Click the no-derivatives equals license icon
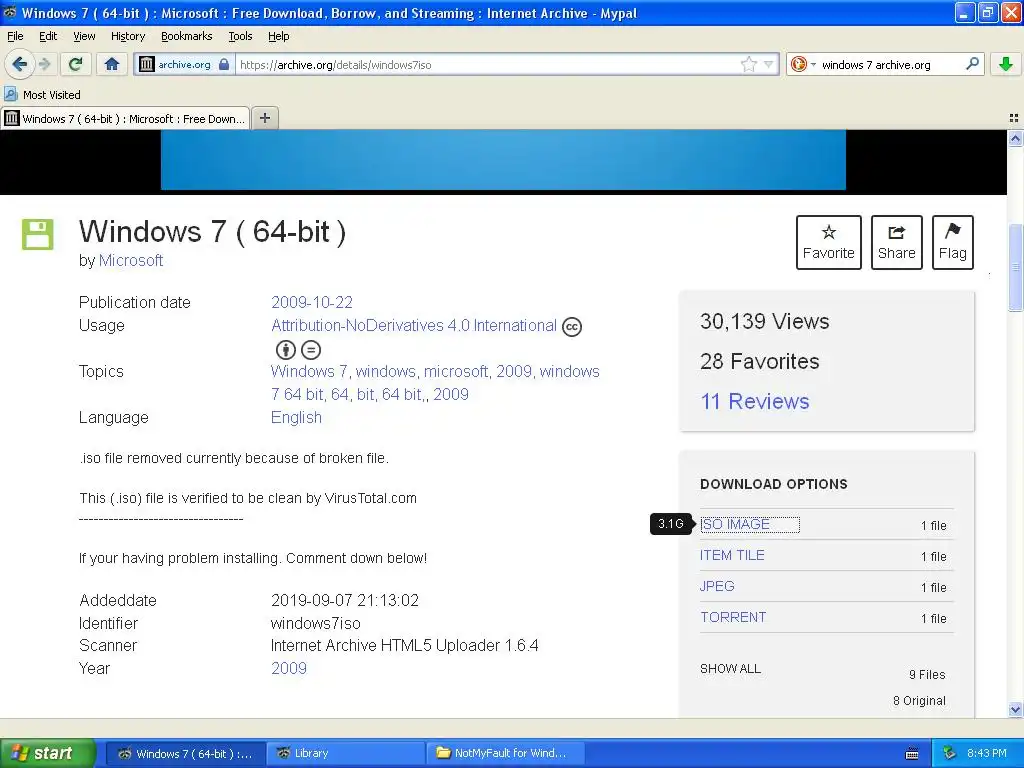This screenshot has height=768, width=1024. pyautogui.click(x=311, y=350)
